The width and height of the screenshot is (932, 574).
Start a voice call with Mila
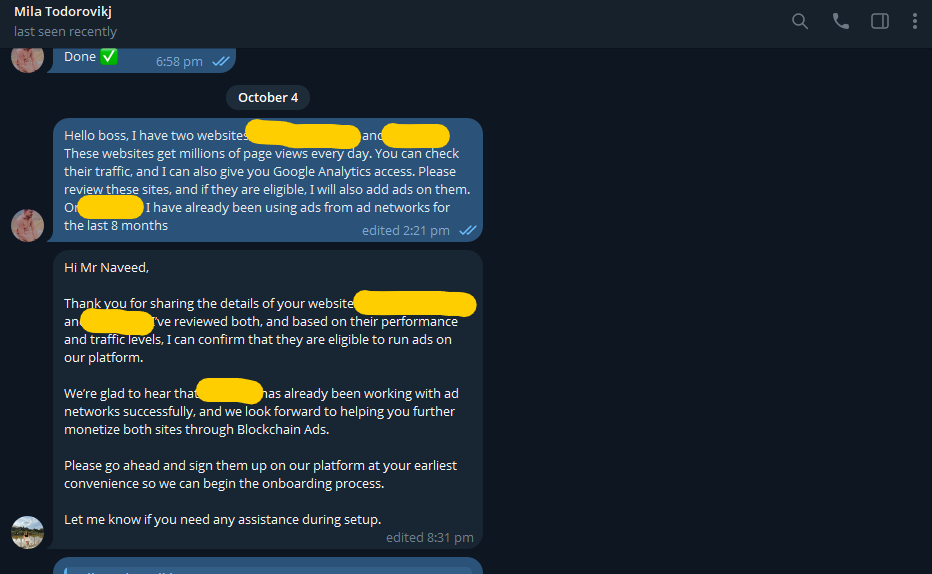coord(840,21)
